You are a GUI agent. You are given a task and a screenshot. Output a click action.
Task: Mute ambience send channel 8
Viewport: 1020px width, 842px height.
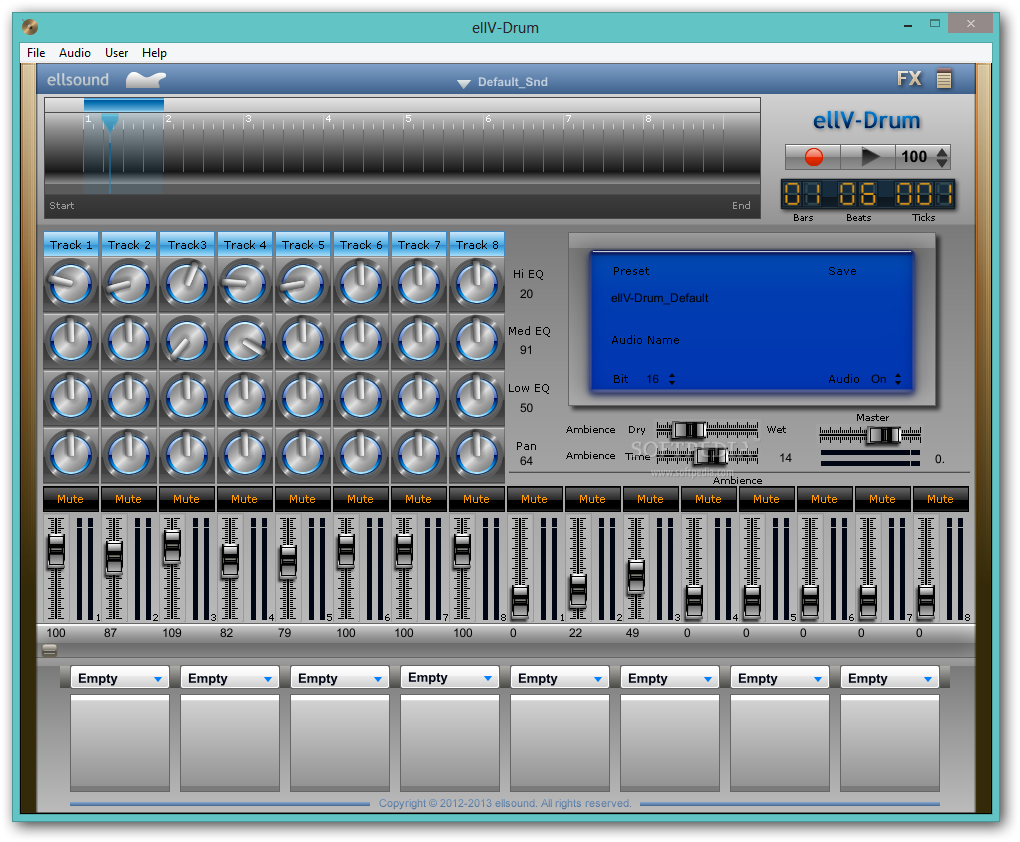941,499
